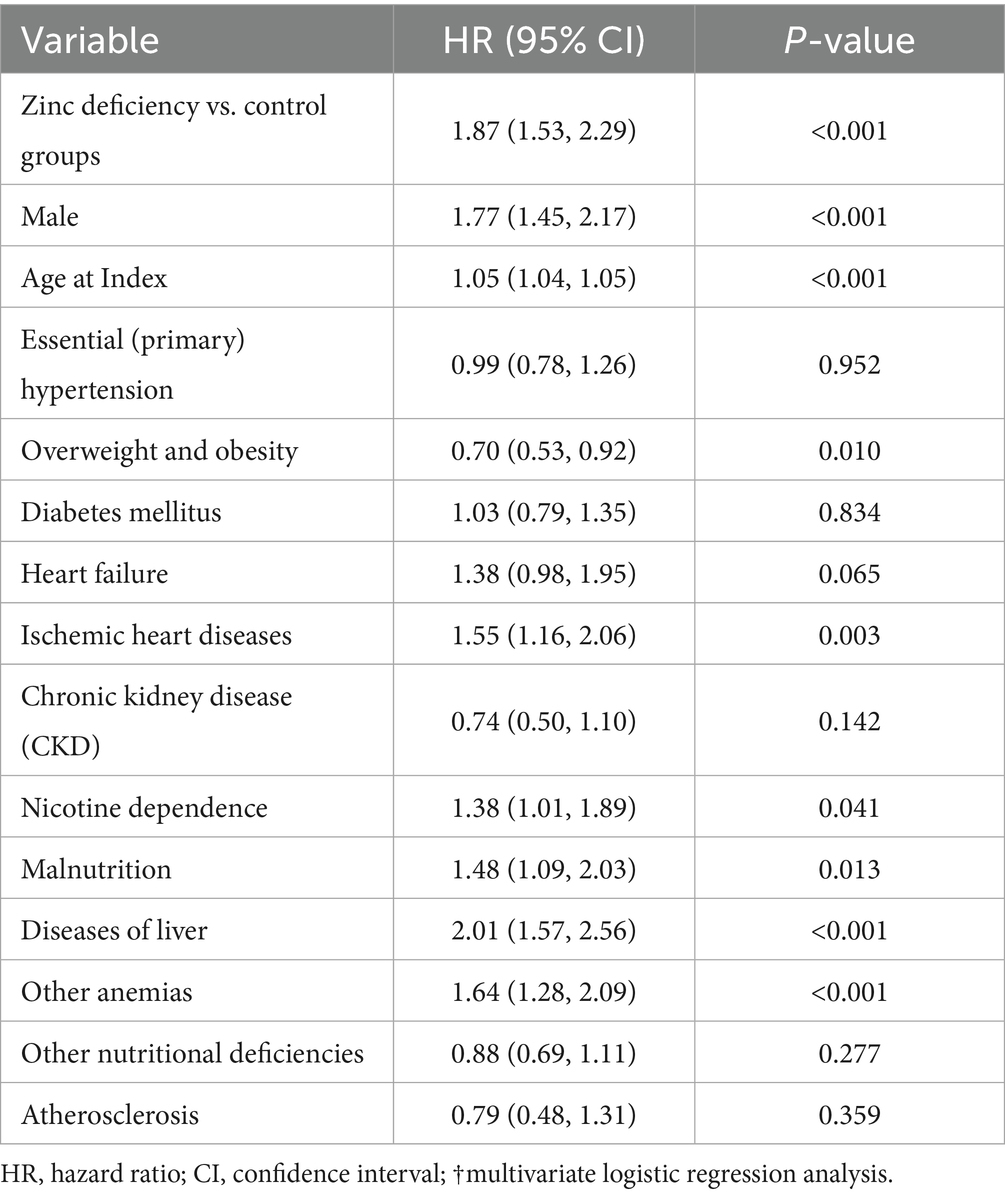Select the Ischemic heart diseases label
1005x1196 pixels.
(x=156, y=635)
